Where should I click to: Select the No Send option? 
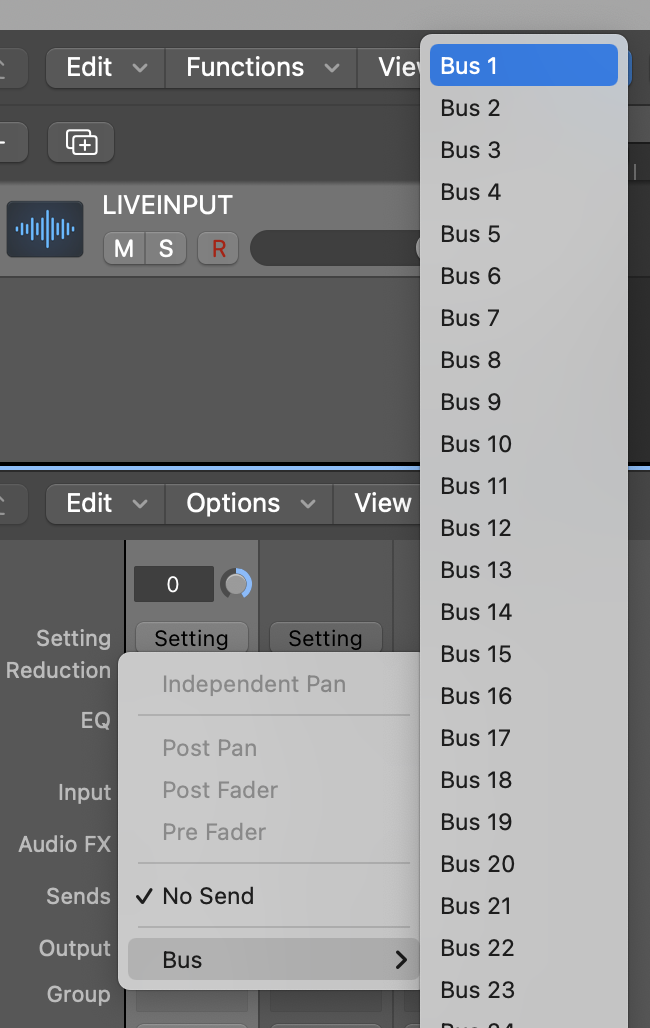[208, 896]
